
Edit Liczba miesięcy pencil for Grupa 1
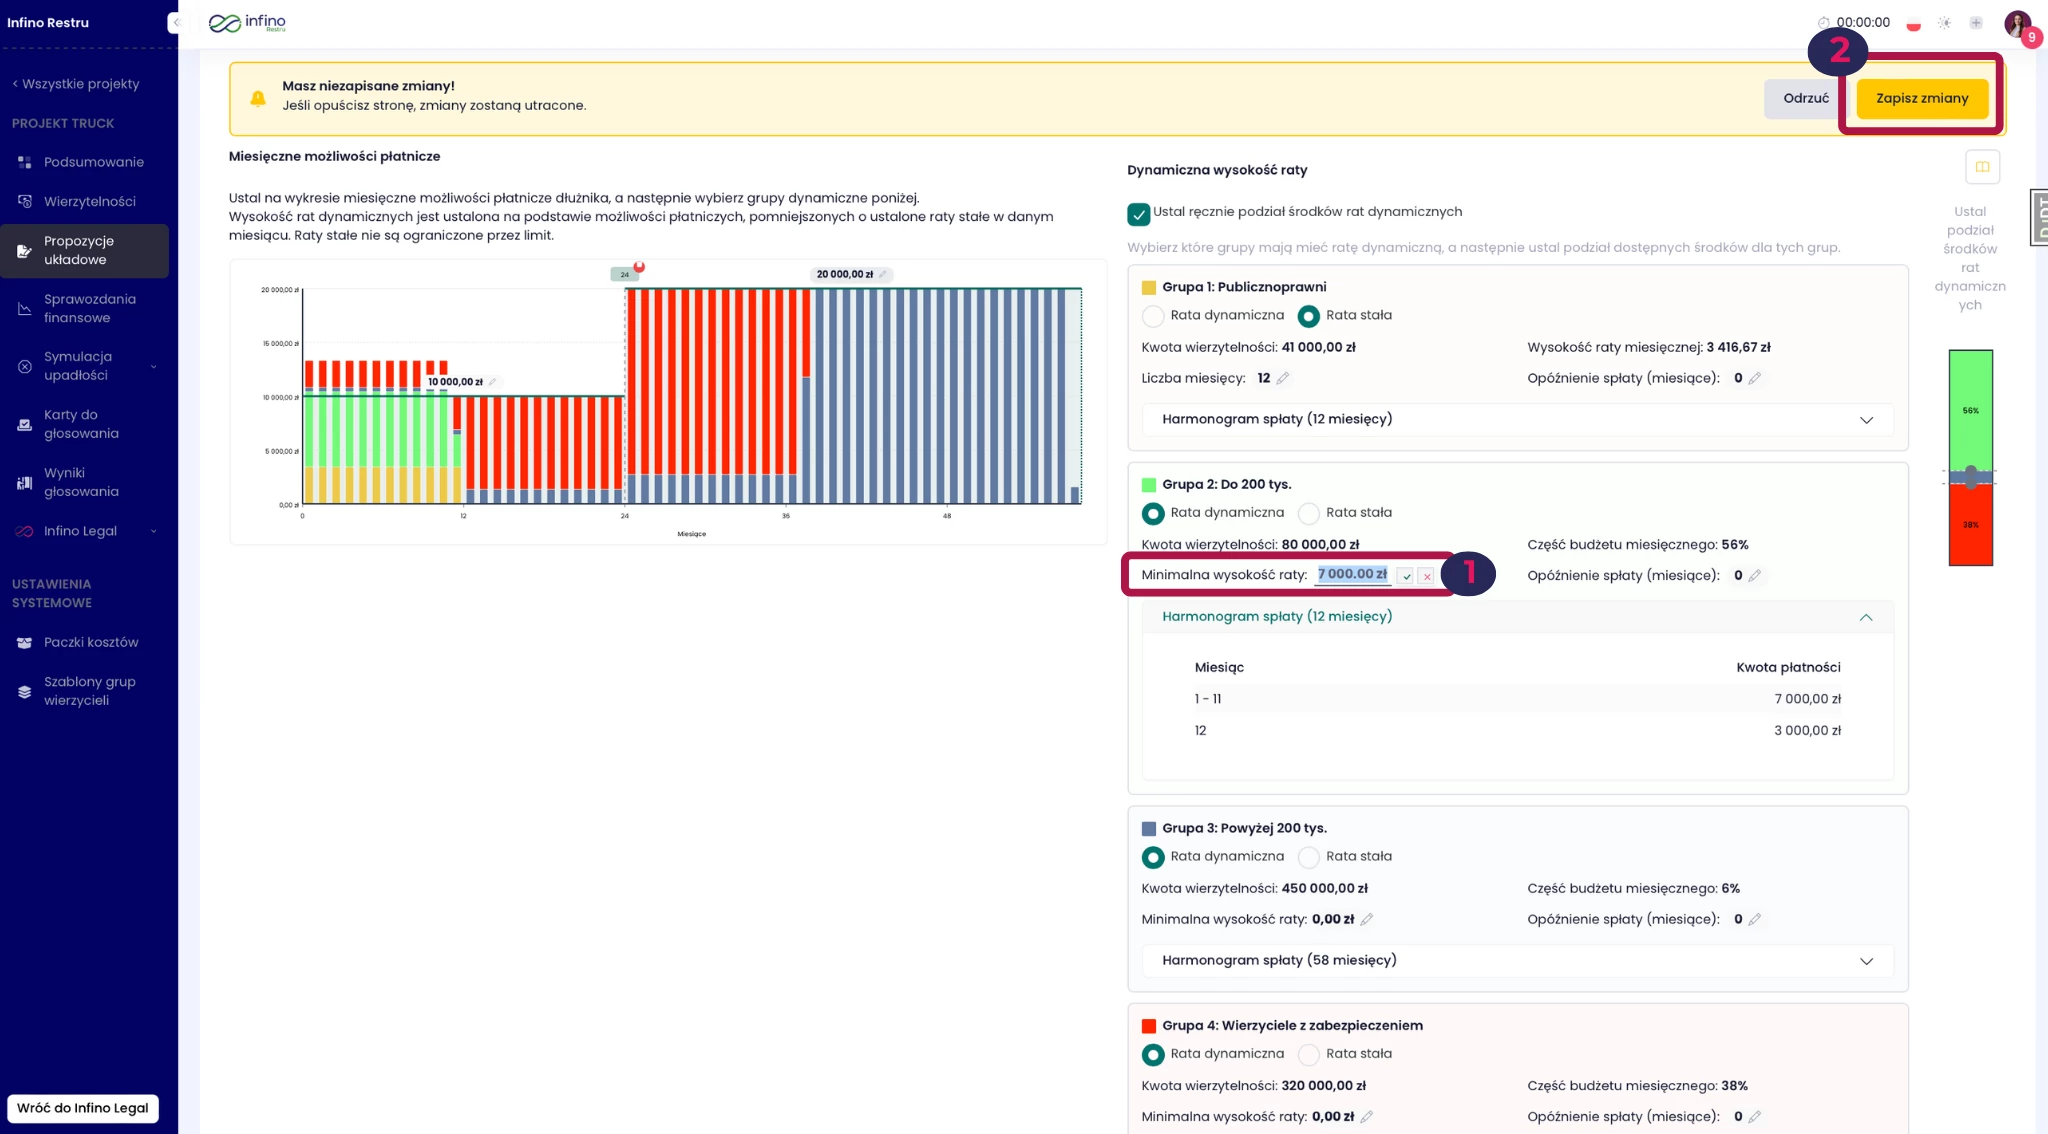(1283, 378)
